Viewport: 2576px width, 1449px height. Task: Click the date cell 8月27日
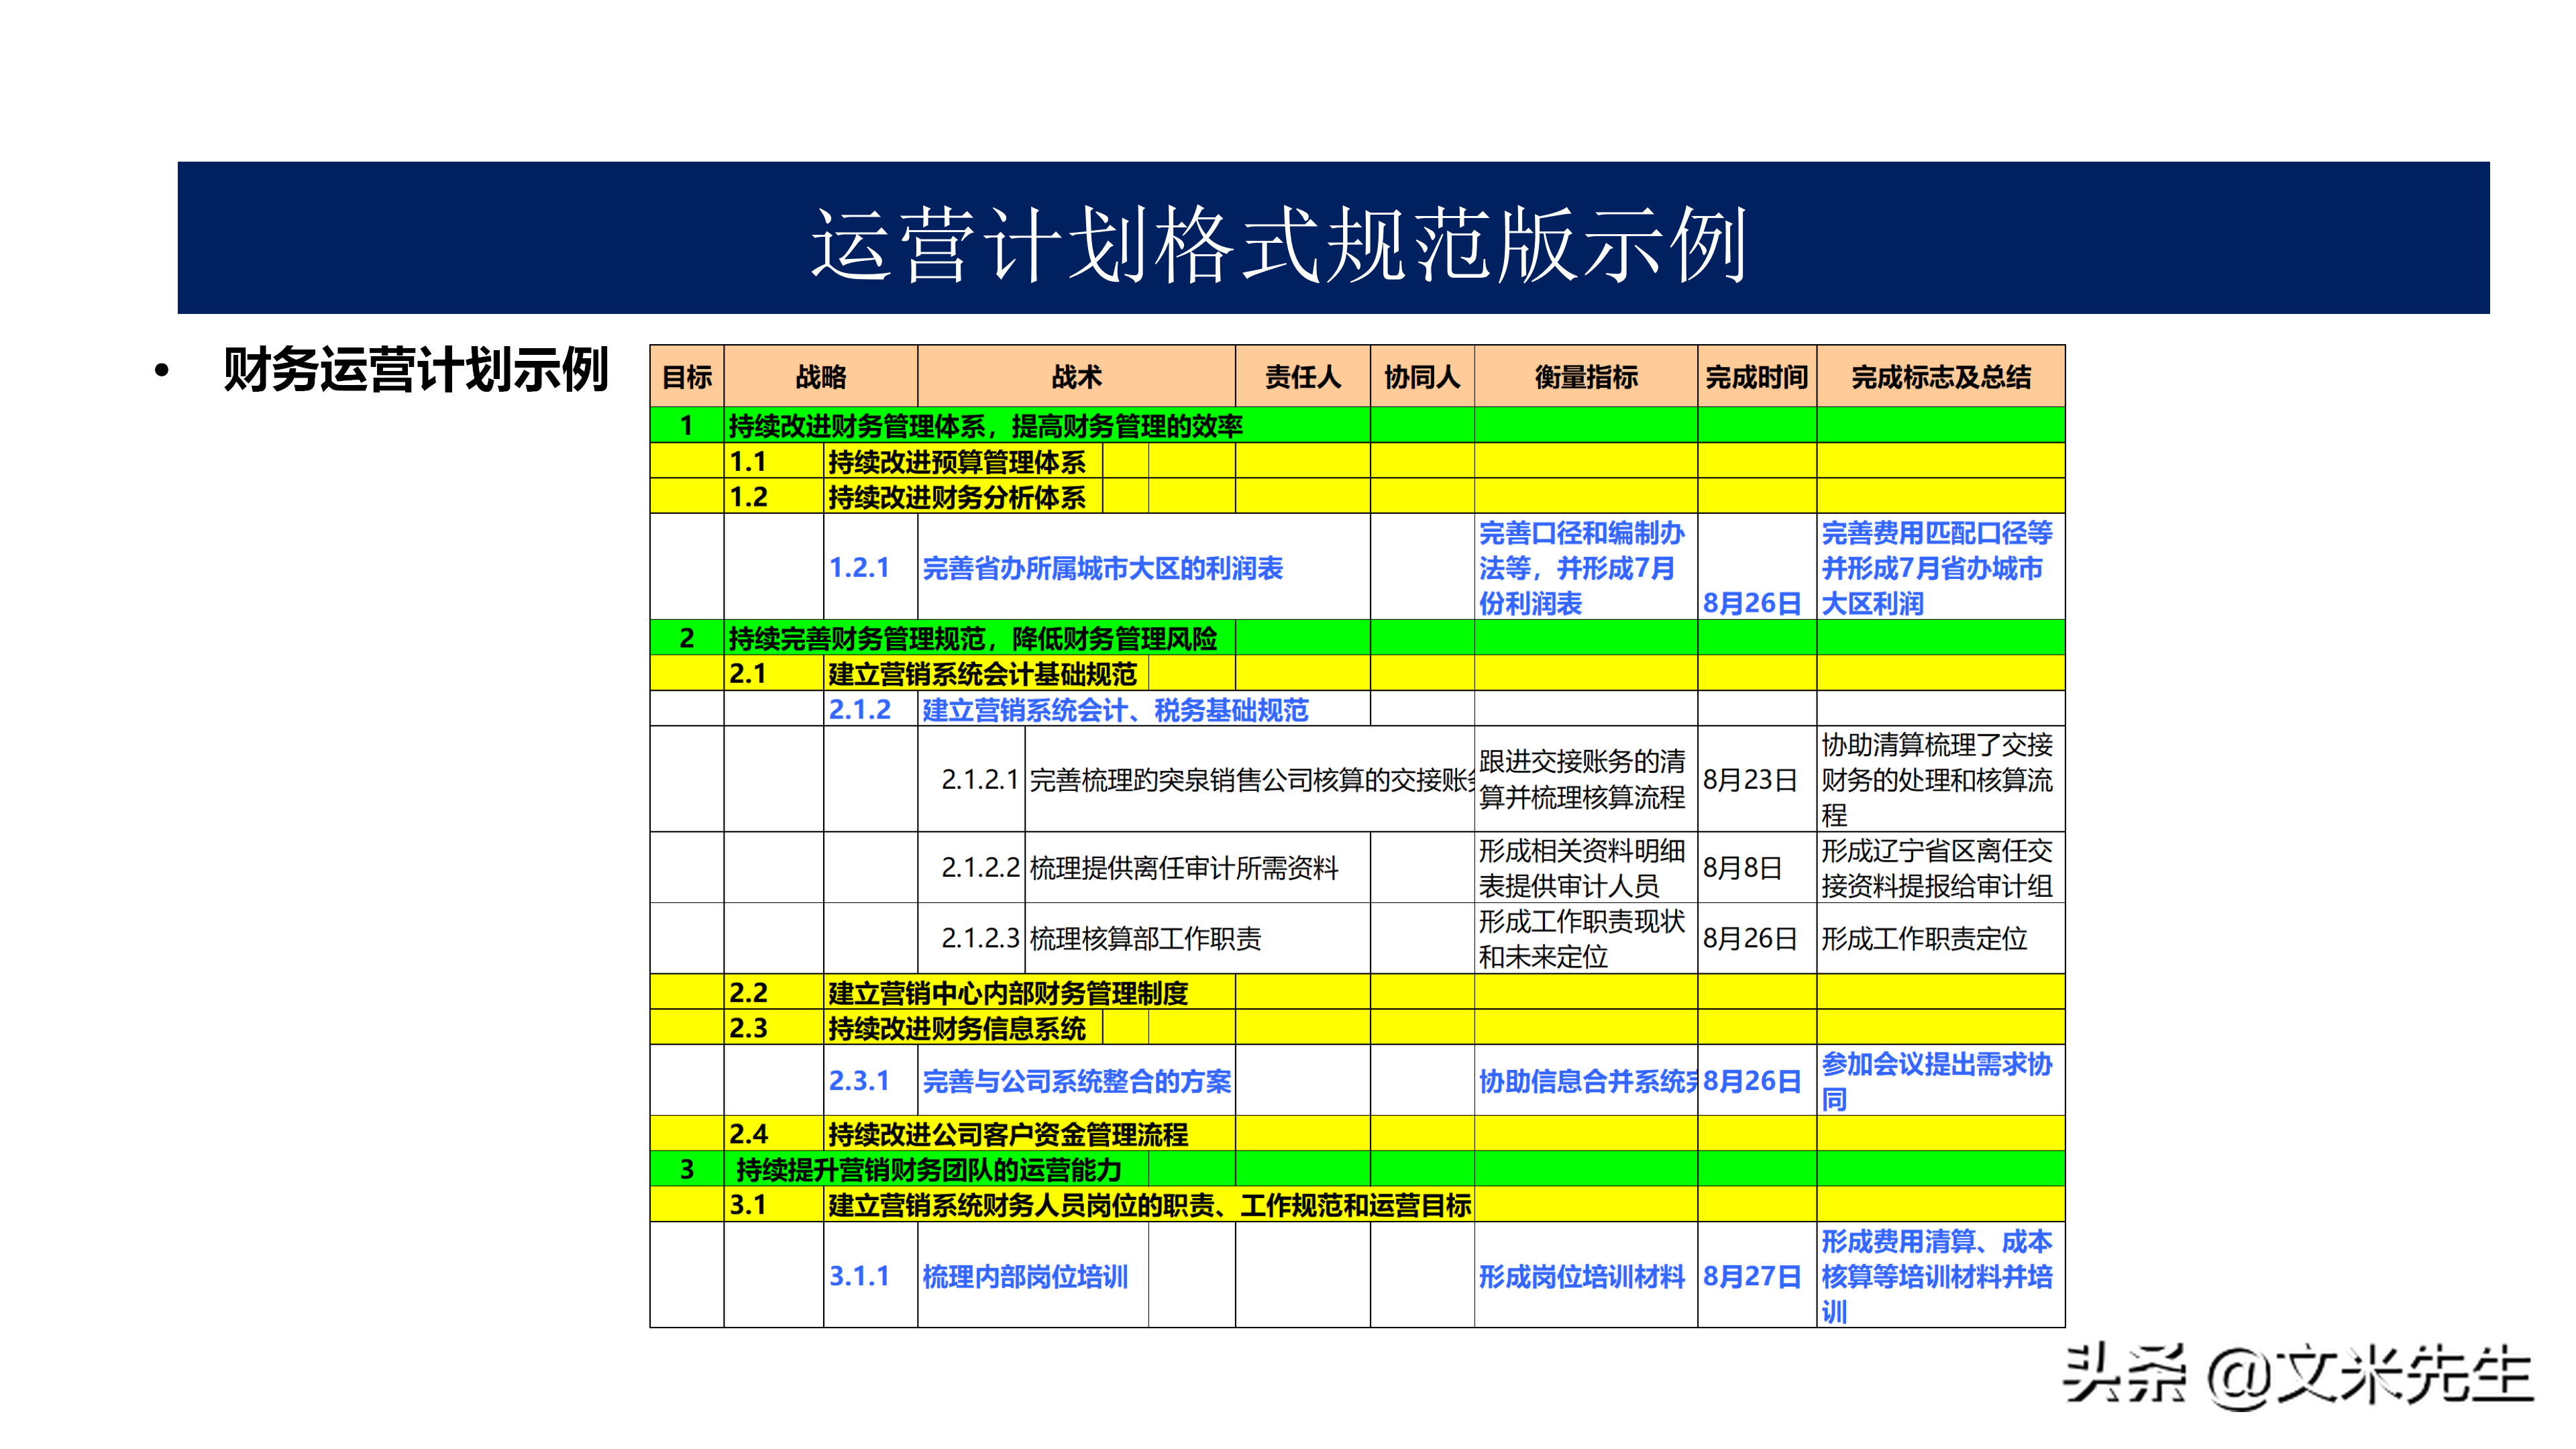click(x=1757, y=1276)
